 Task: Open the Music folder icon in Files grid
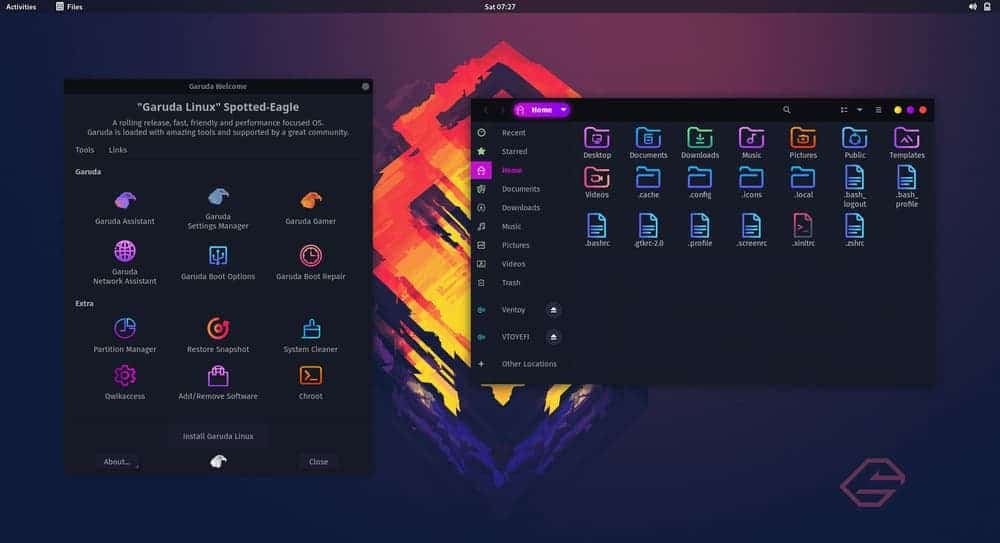click(751, 142)
